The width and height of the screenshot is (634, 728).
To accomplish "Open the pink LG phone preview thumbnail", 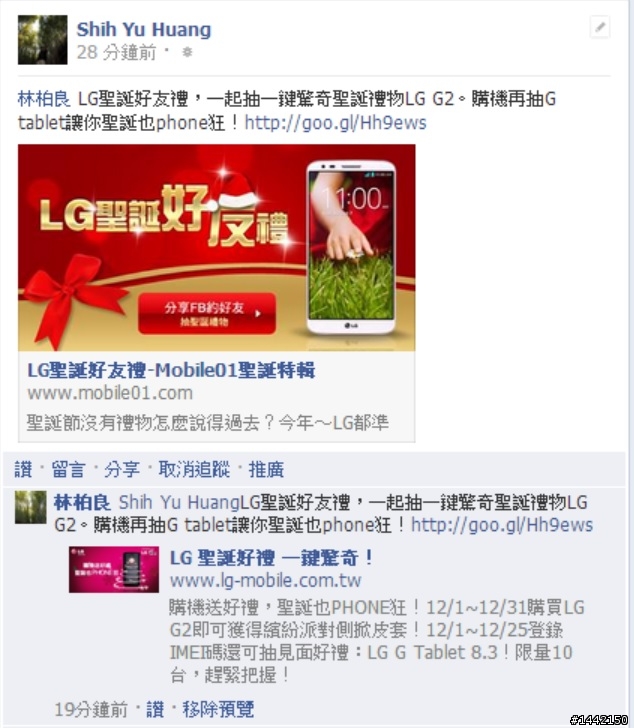I will point(114,570).
